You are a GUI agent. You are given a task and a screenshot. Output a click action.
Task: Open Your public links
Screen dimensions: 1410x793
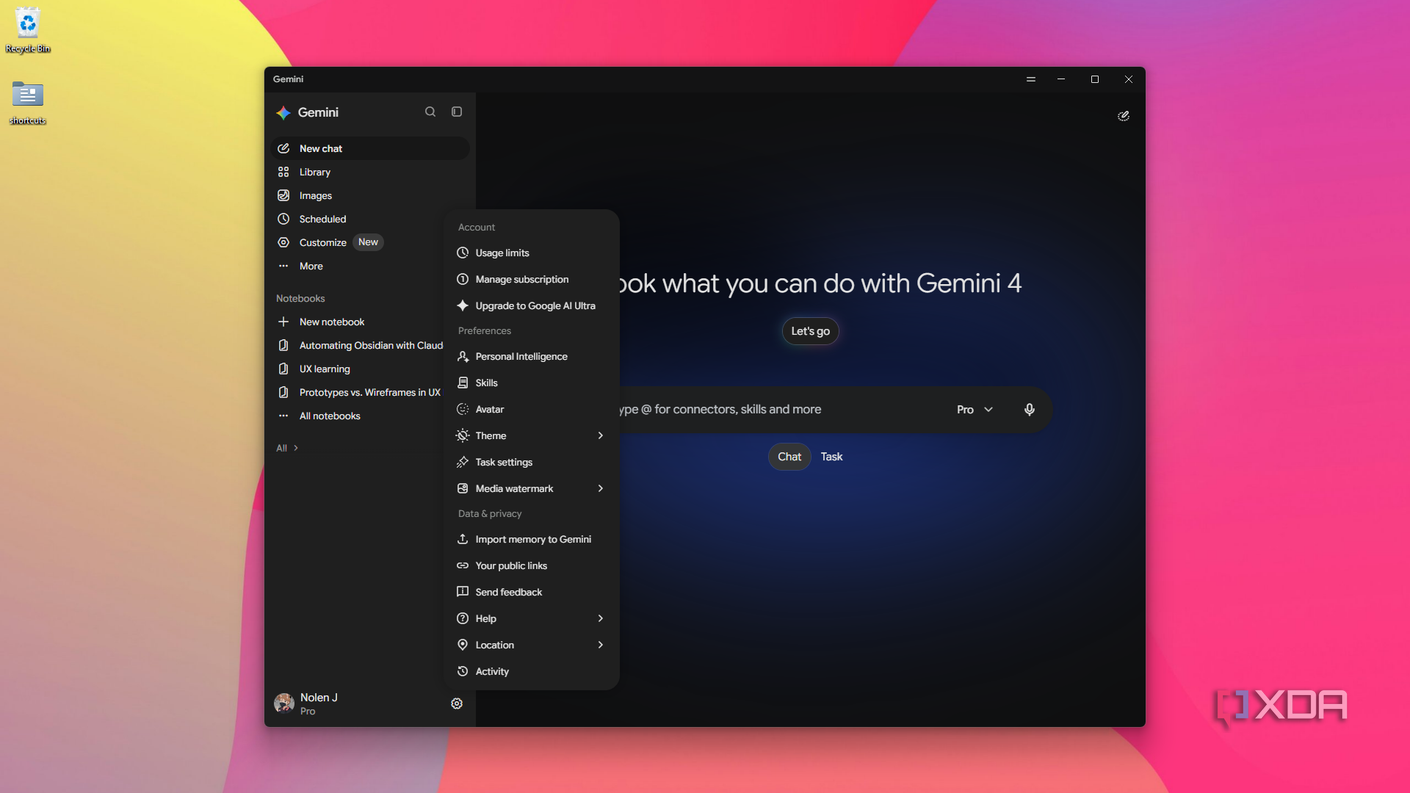532,566
